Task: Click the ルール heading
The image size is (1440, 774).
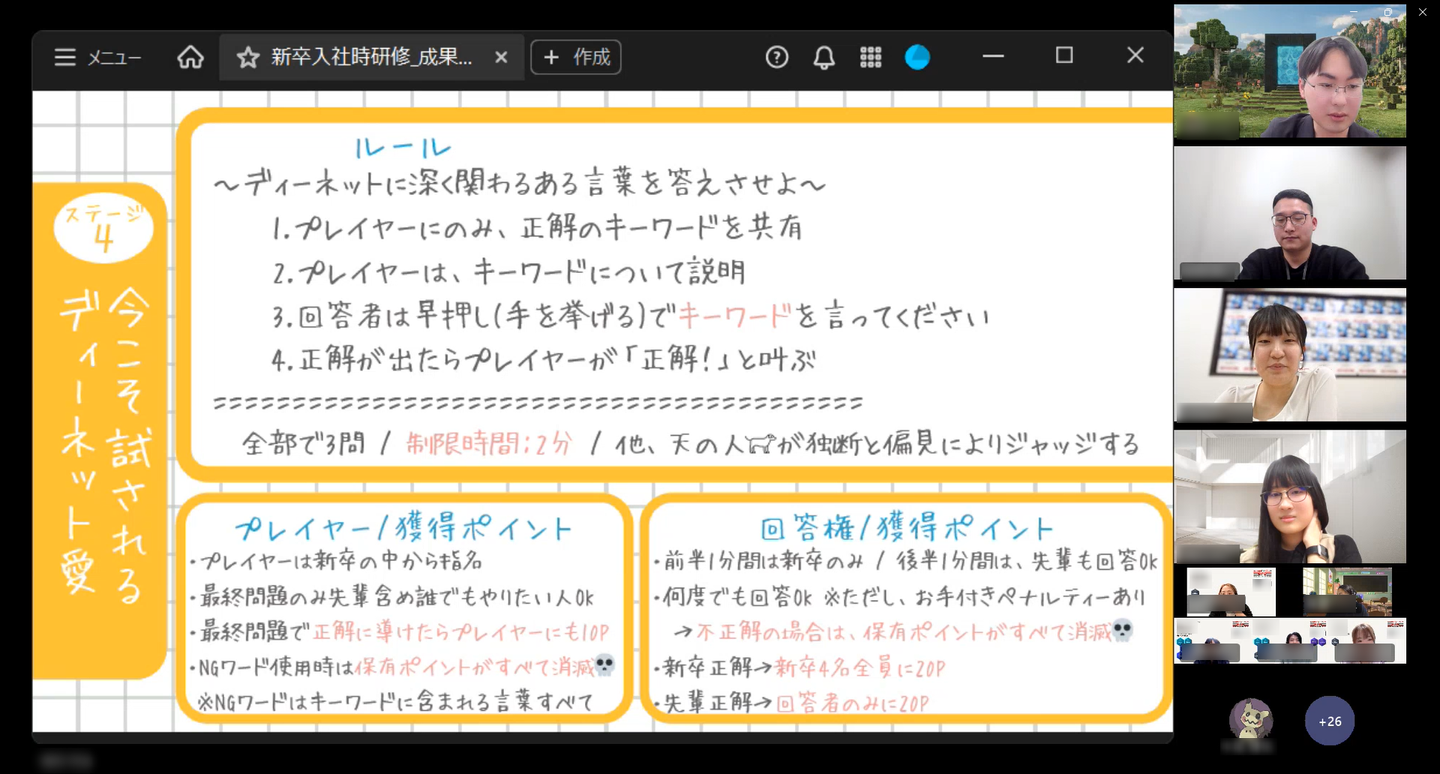Action: [403, 148]
